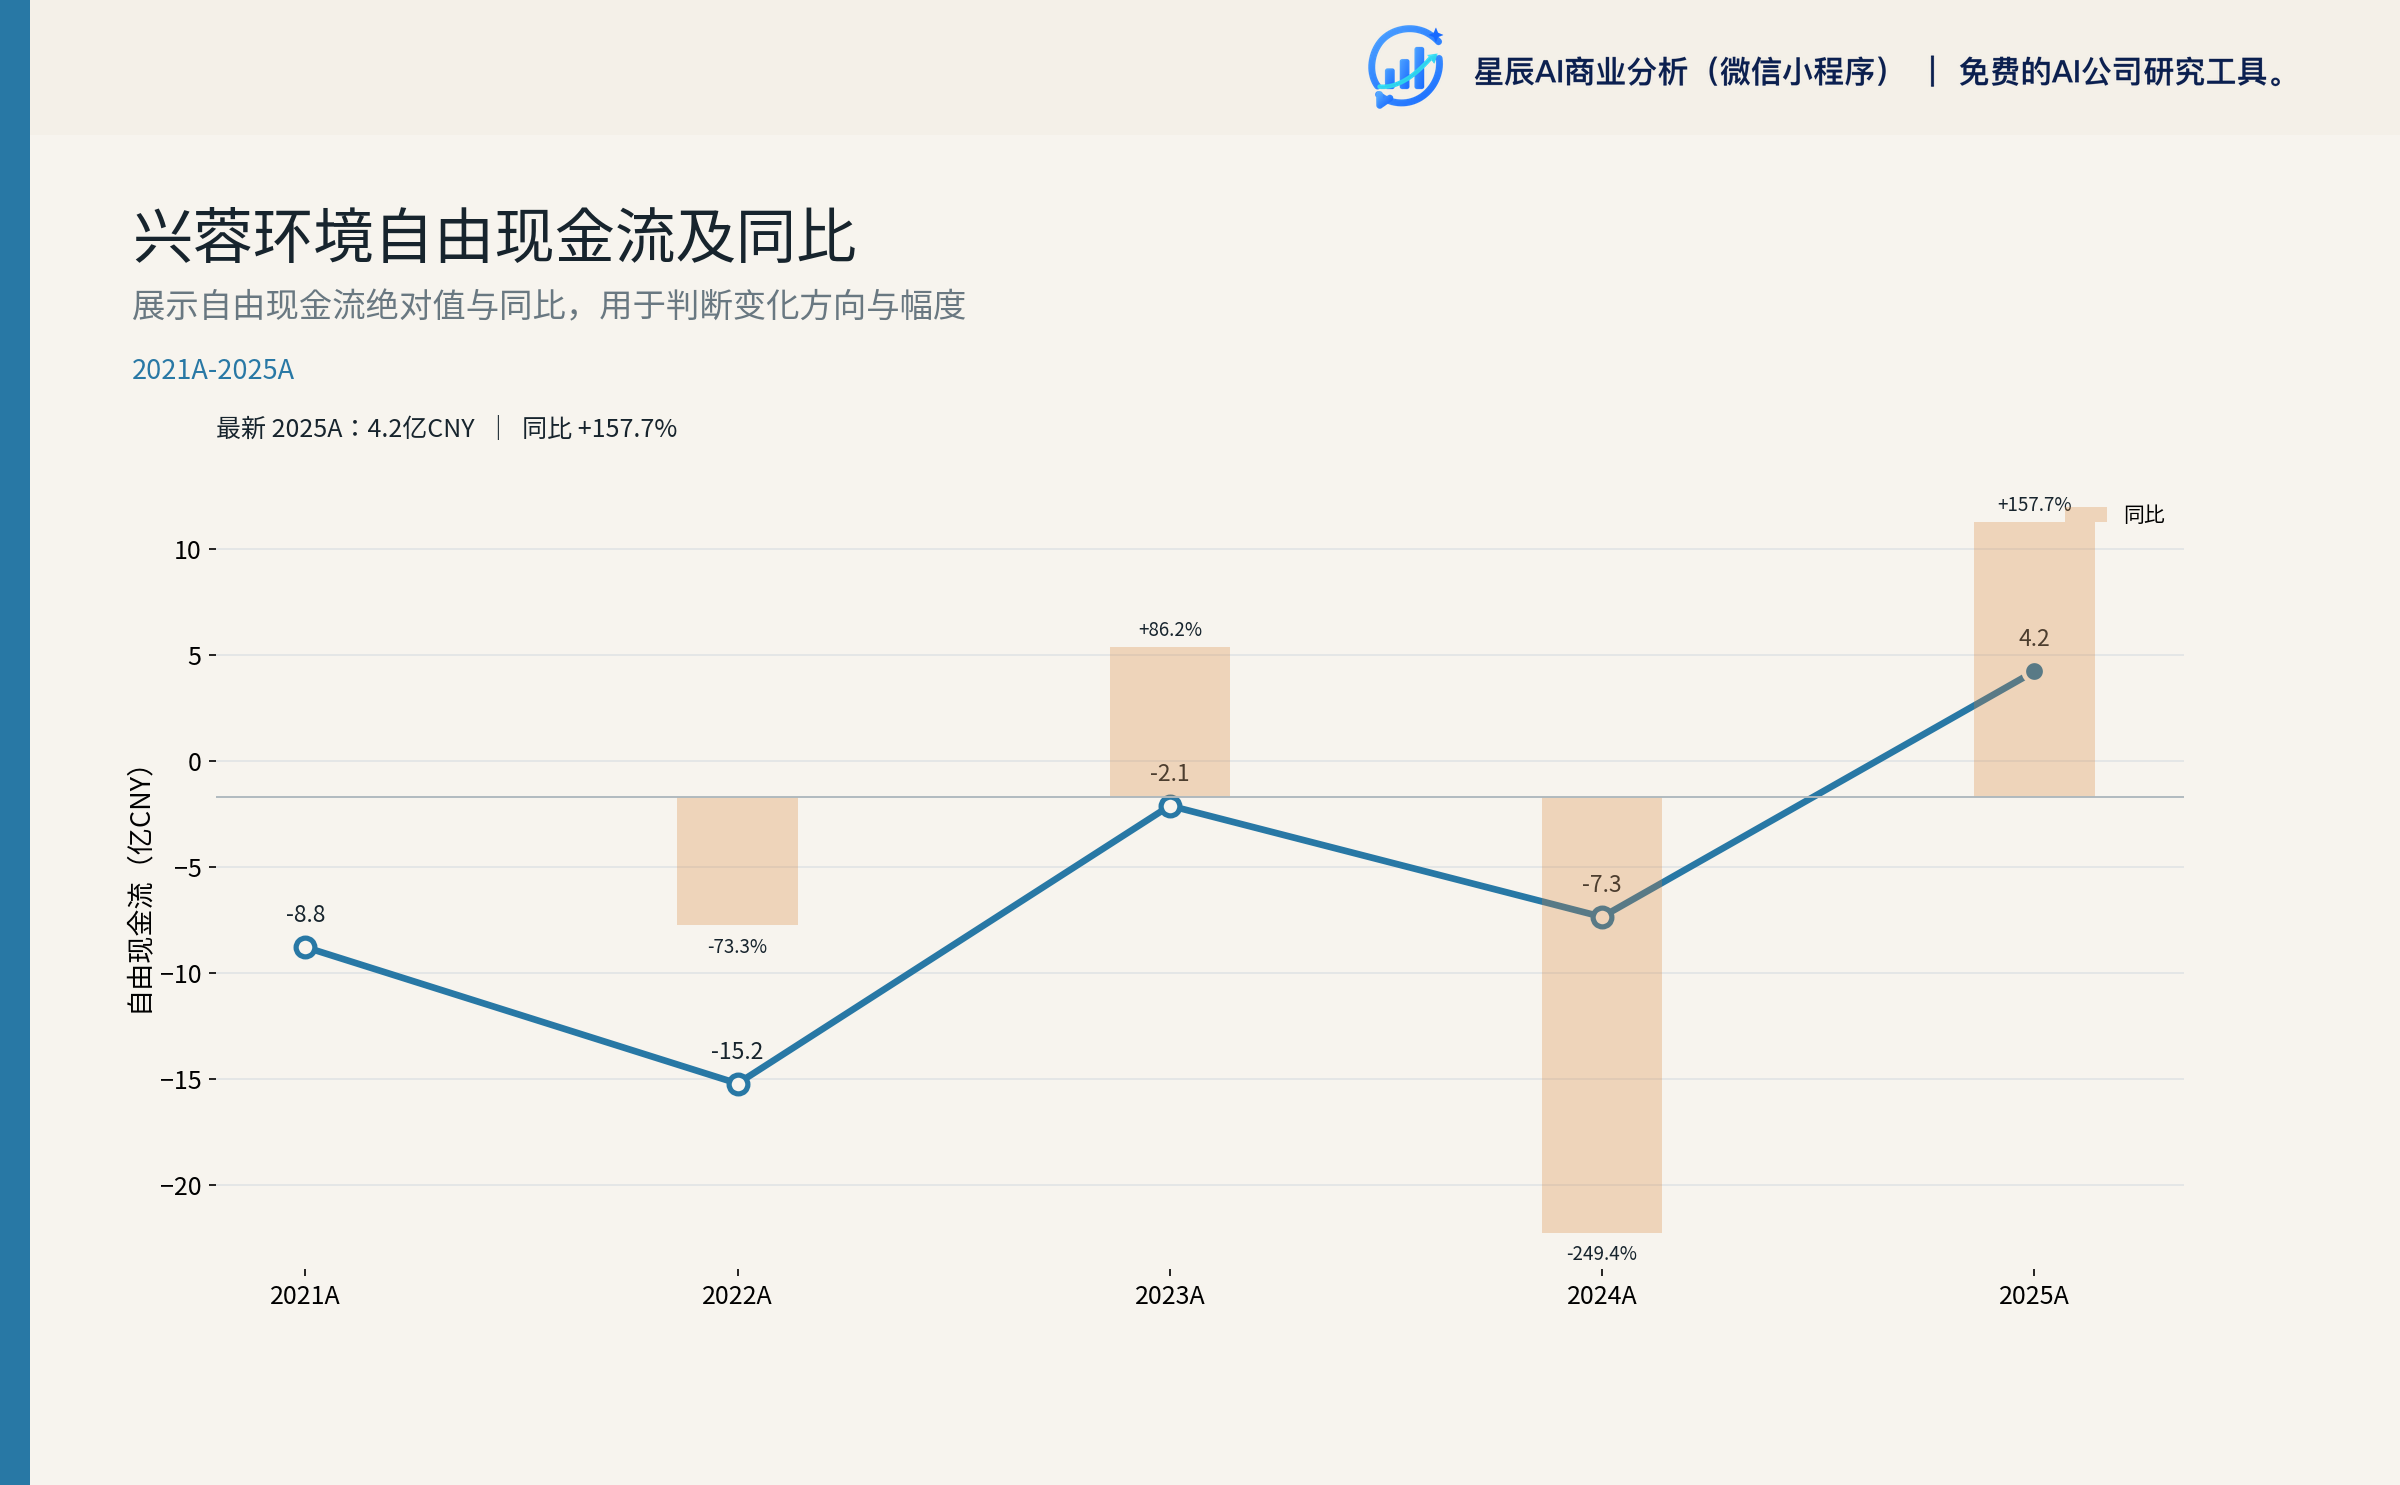
Task: Click the 2024A year-over-year bar
Action: pos(1602,1015)
